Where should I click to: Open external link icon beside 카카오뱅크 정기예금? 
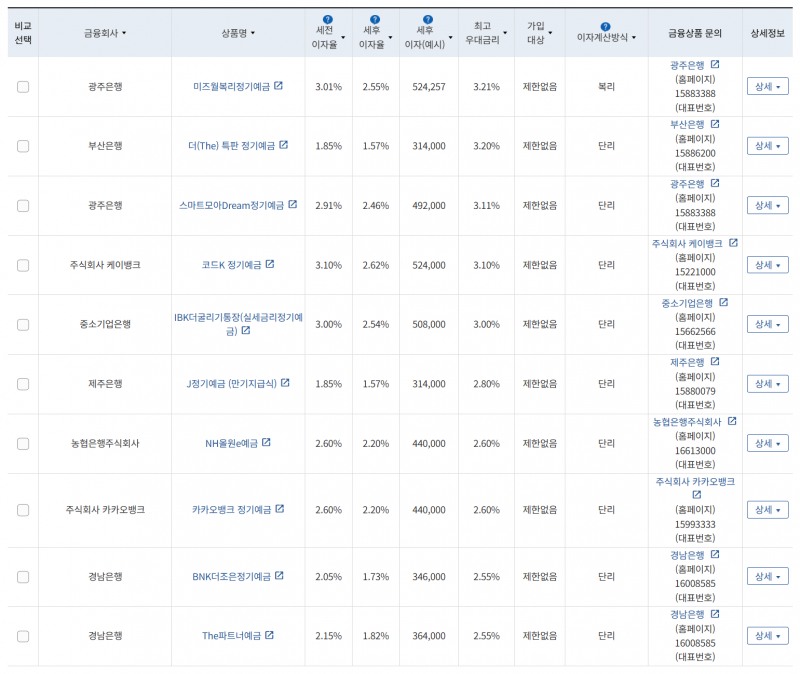coord(280,509)
